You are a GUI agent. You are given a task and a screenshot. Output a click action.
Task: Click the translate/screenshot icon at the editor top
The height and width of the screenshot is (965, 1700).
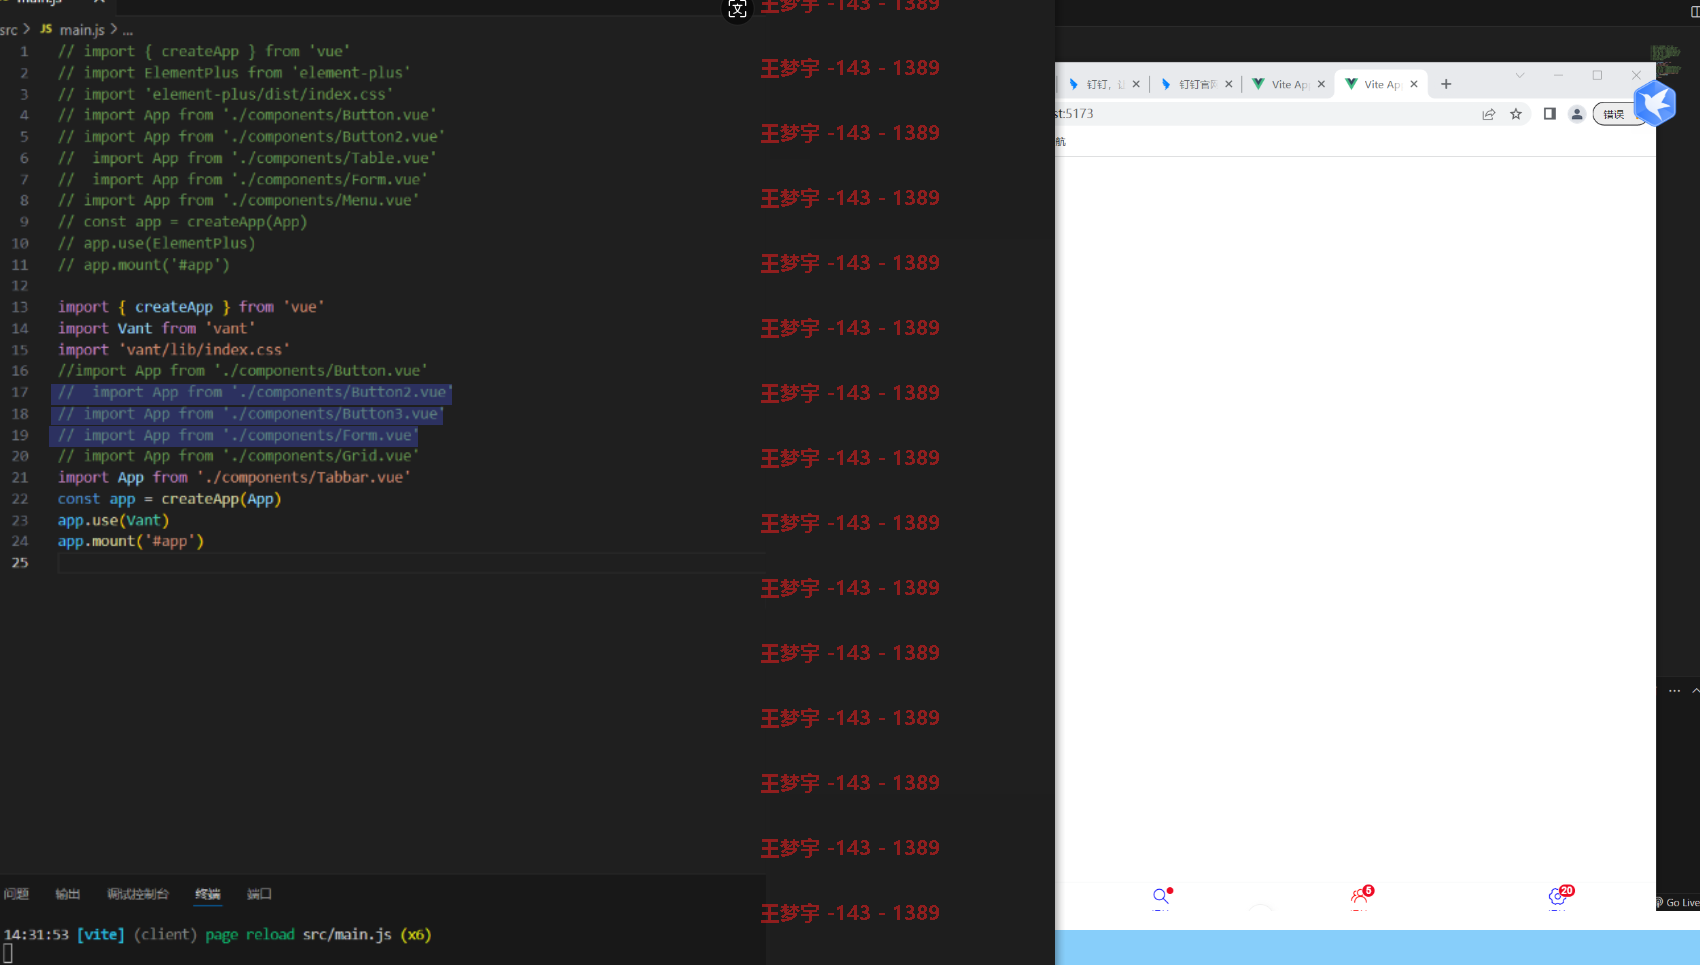coord(737,10)
